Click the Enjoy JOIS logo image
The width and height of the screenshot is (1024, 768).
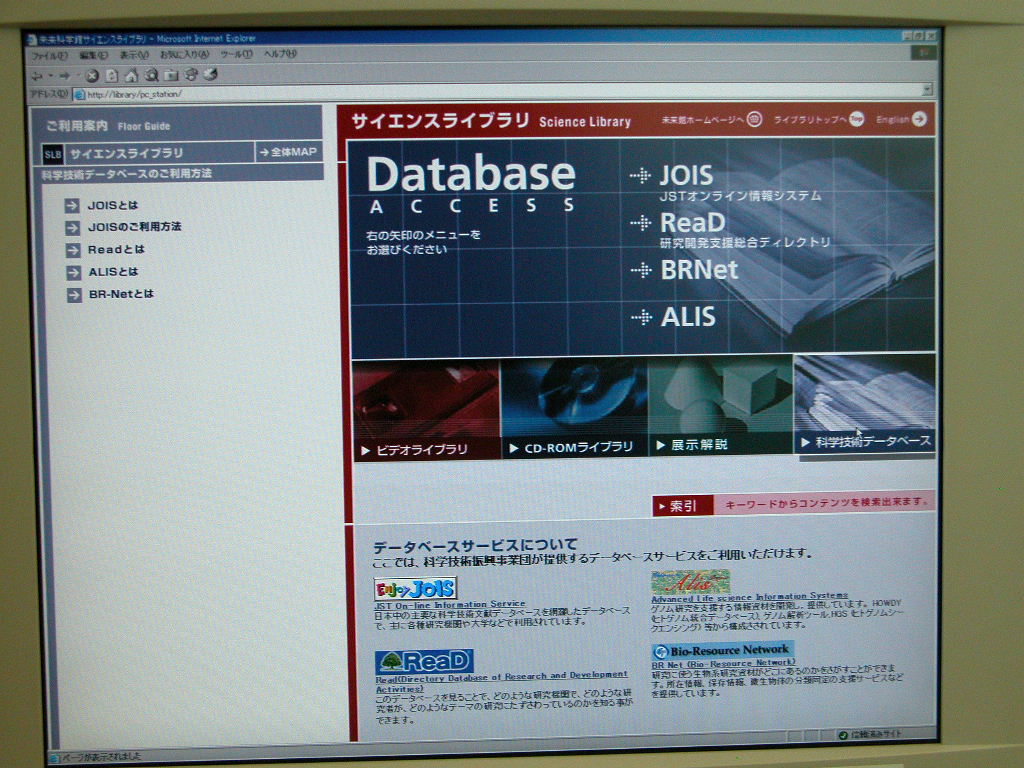(x=415, y=588)
